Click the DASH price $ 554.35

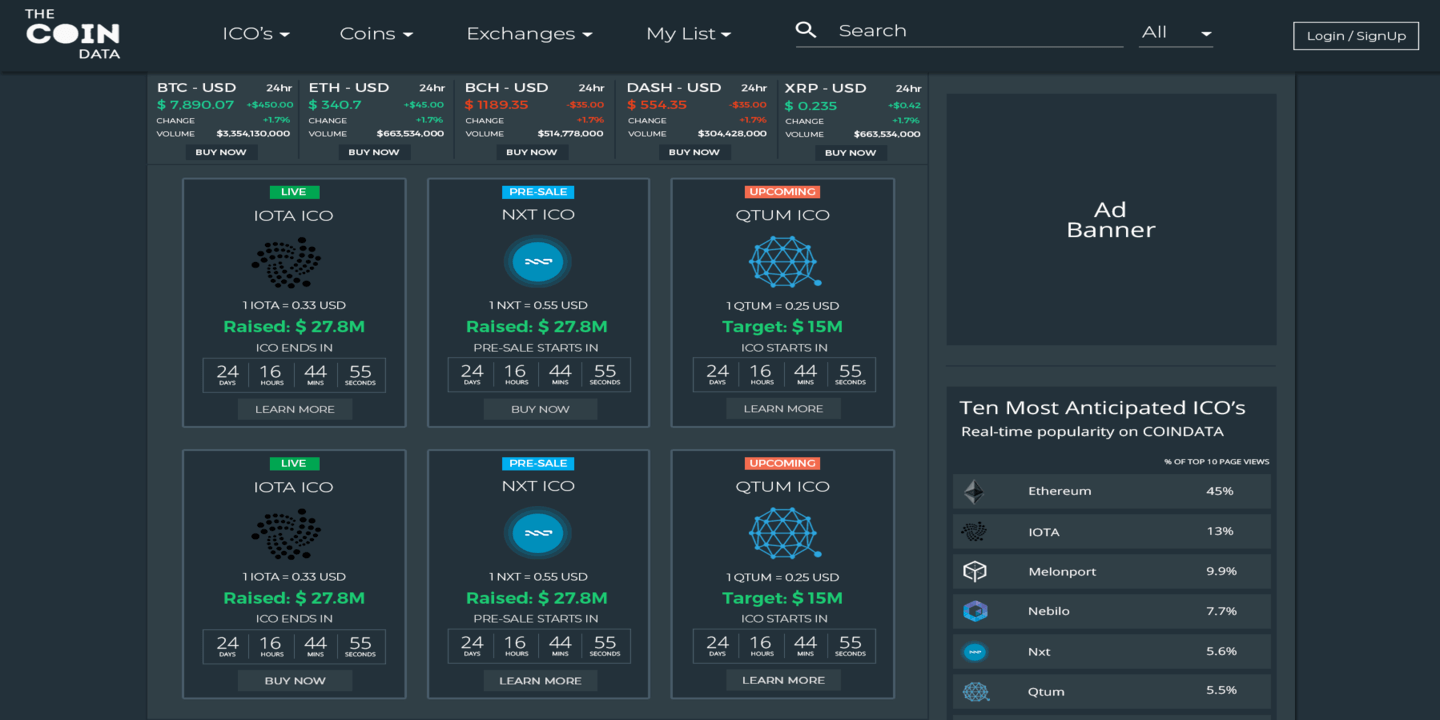point(657,105)
